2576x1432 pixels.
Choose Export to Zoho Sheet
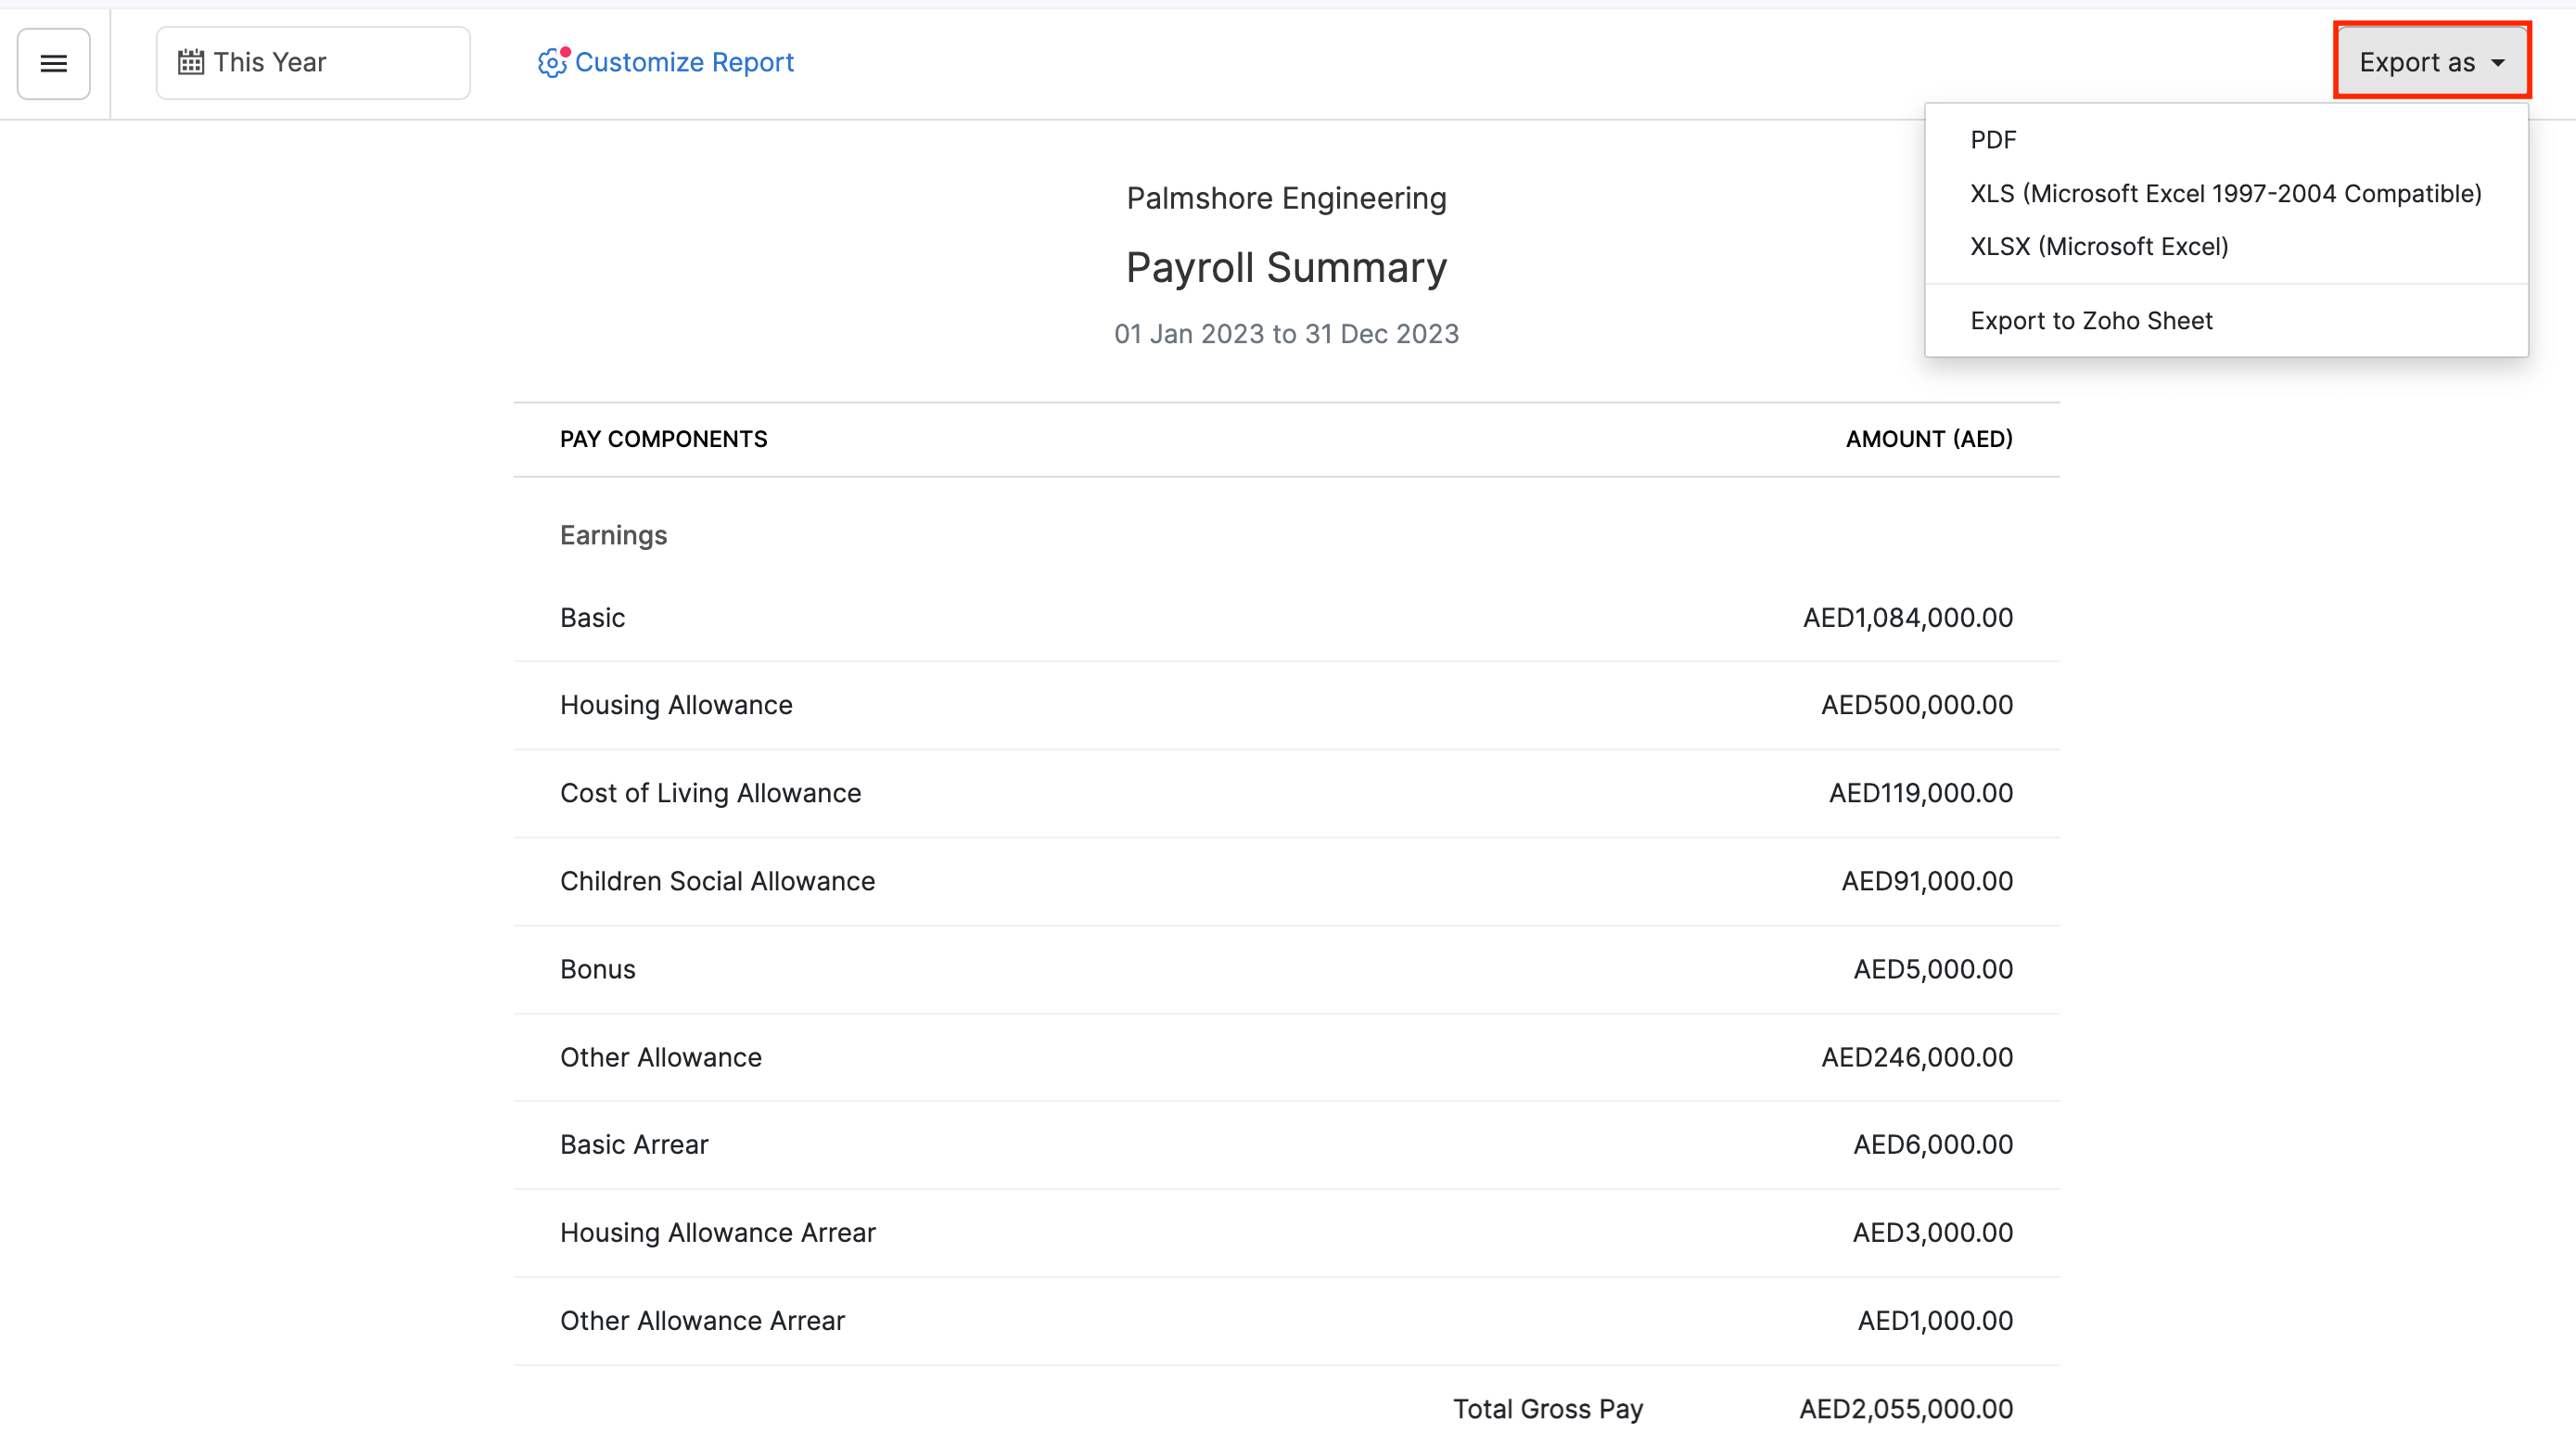click(x=2090, y=320)
